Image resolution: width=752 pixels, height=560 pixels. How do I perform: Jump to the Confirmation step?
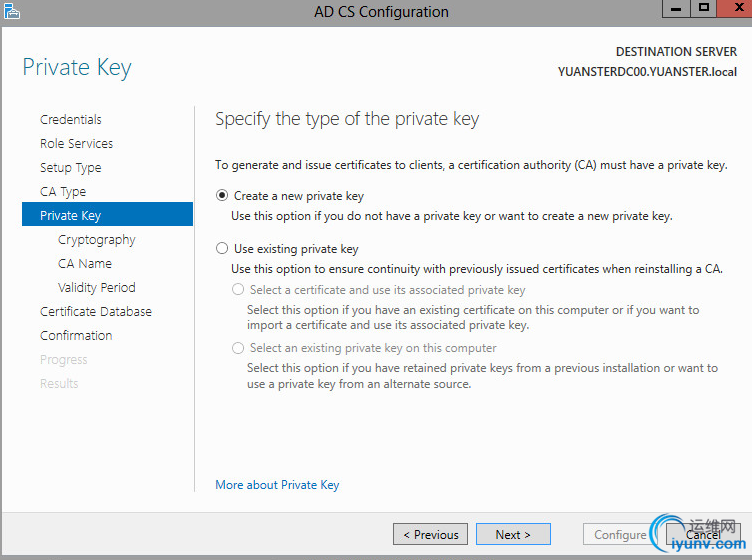[76, 336]
